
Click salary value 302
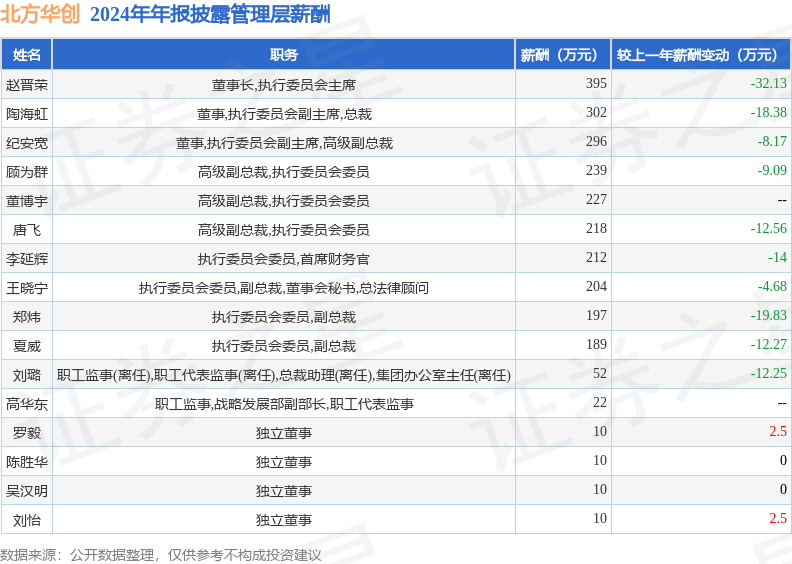pos(596,112)
